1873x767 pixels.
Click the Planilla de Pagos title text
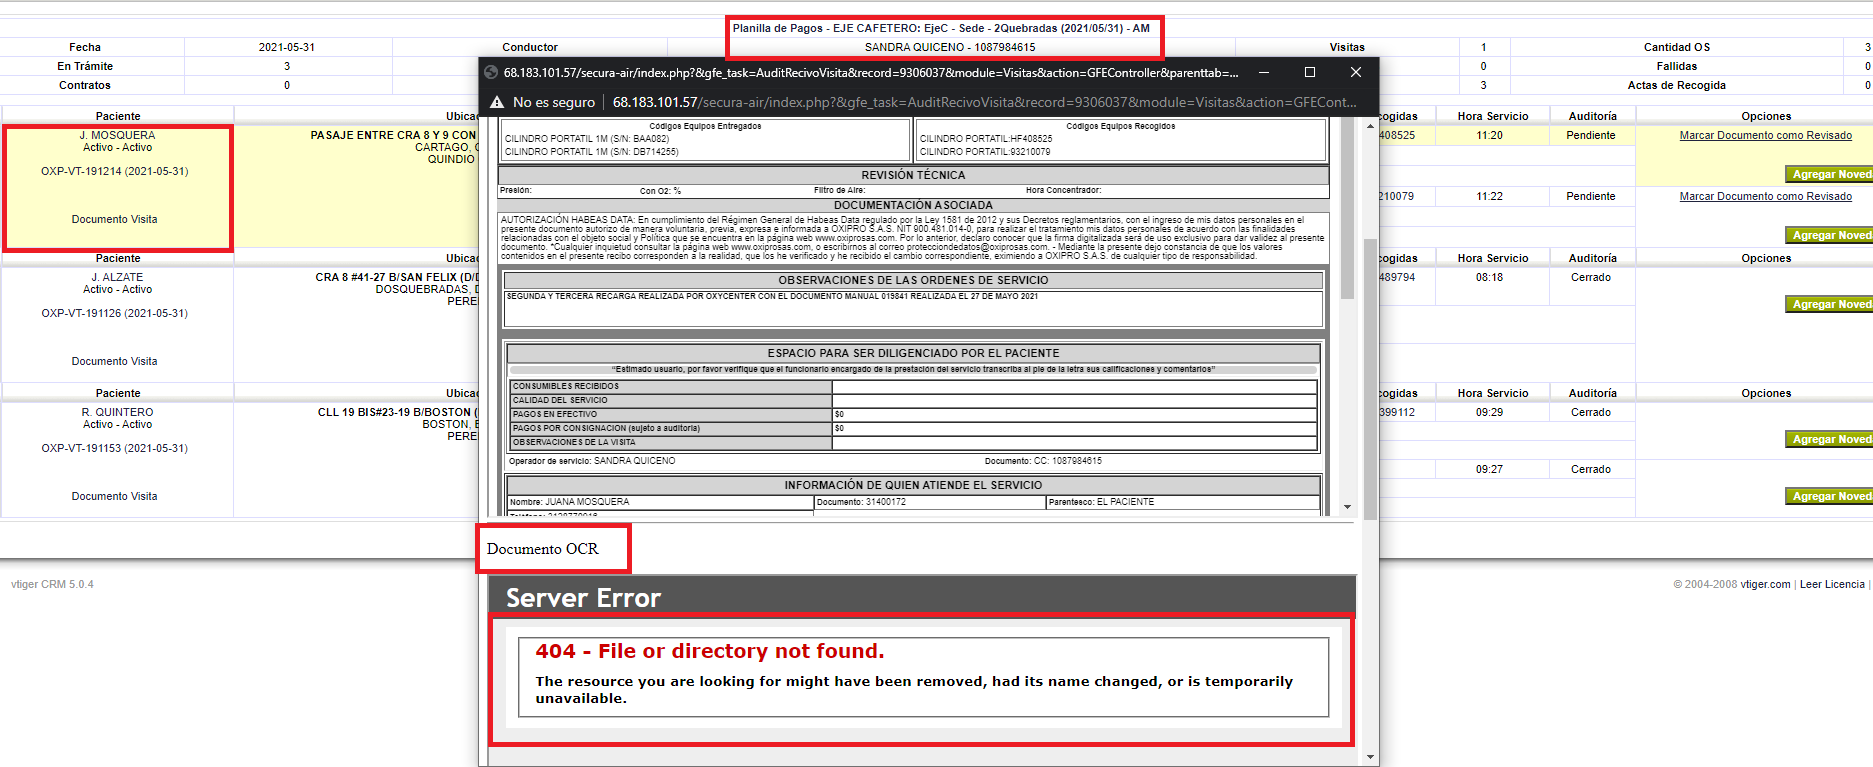click(x=941, y=28)
